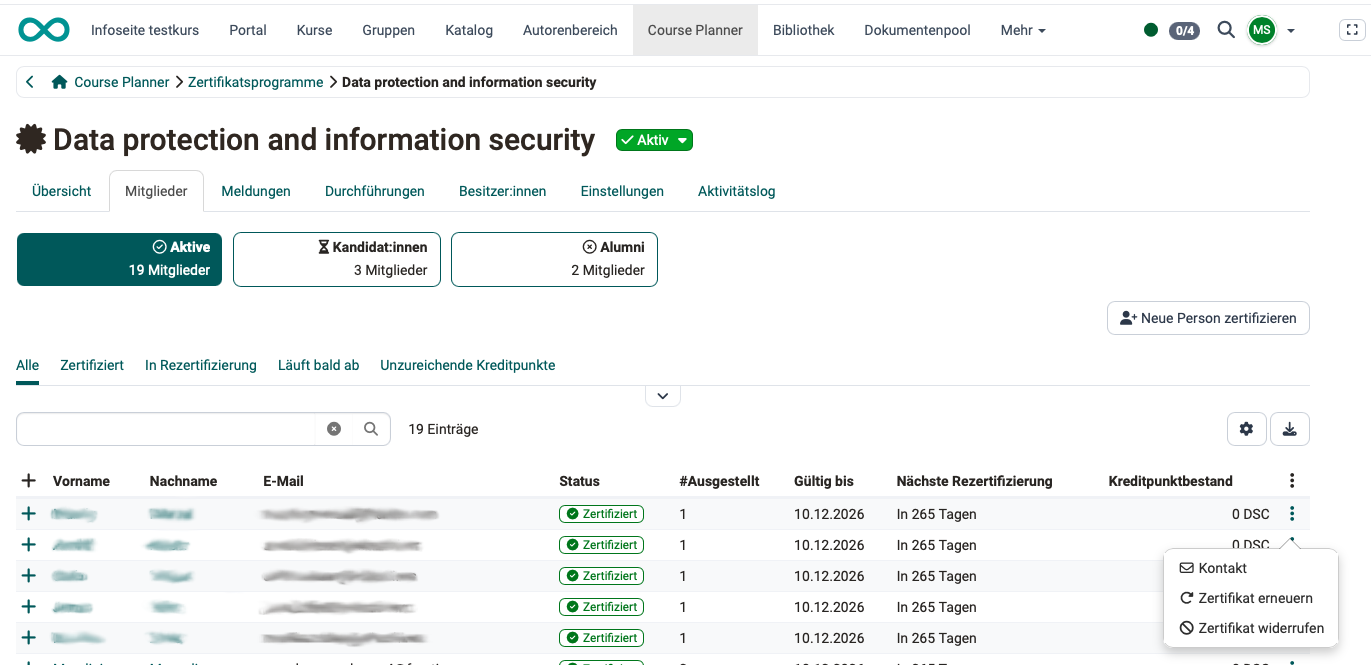Download the member table via the export icon
1371x665 pixels.
(x=1289, y=429)
